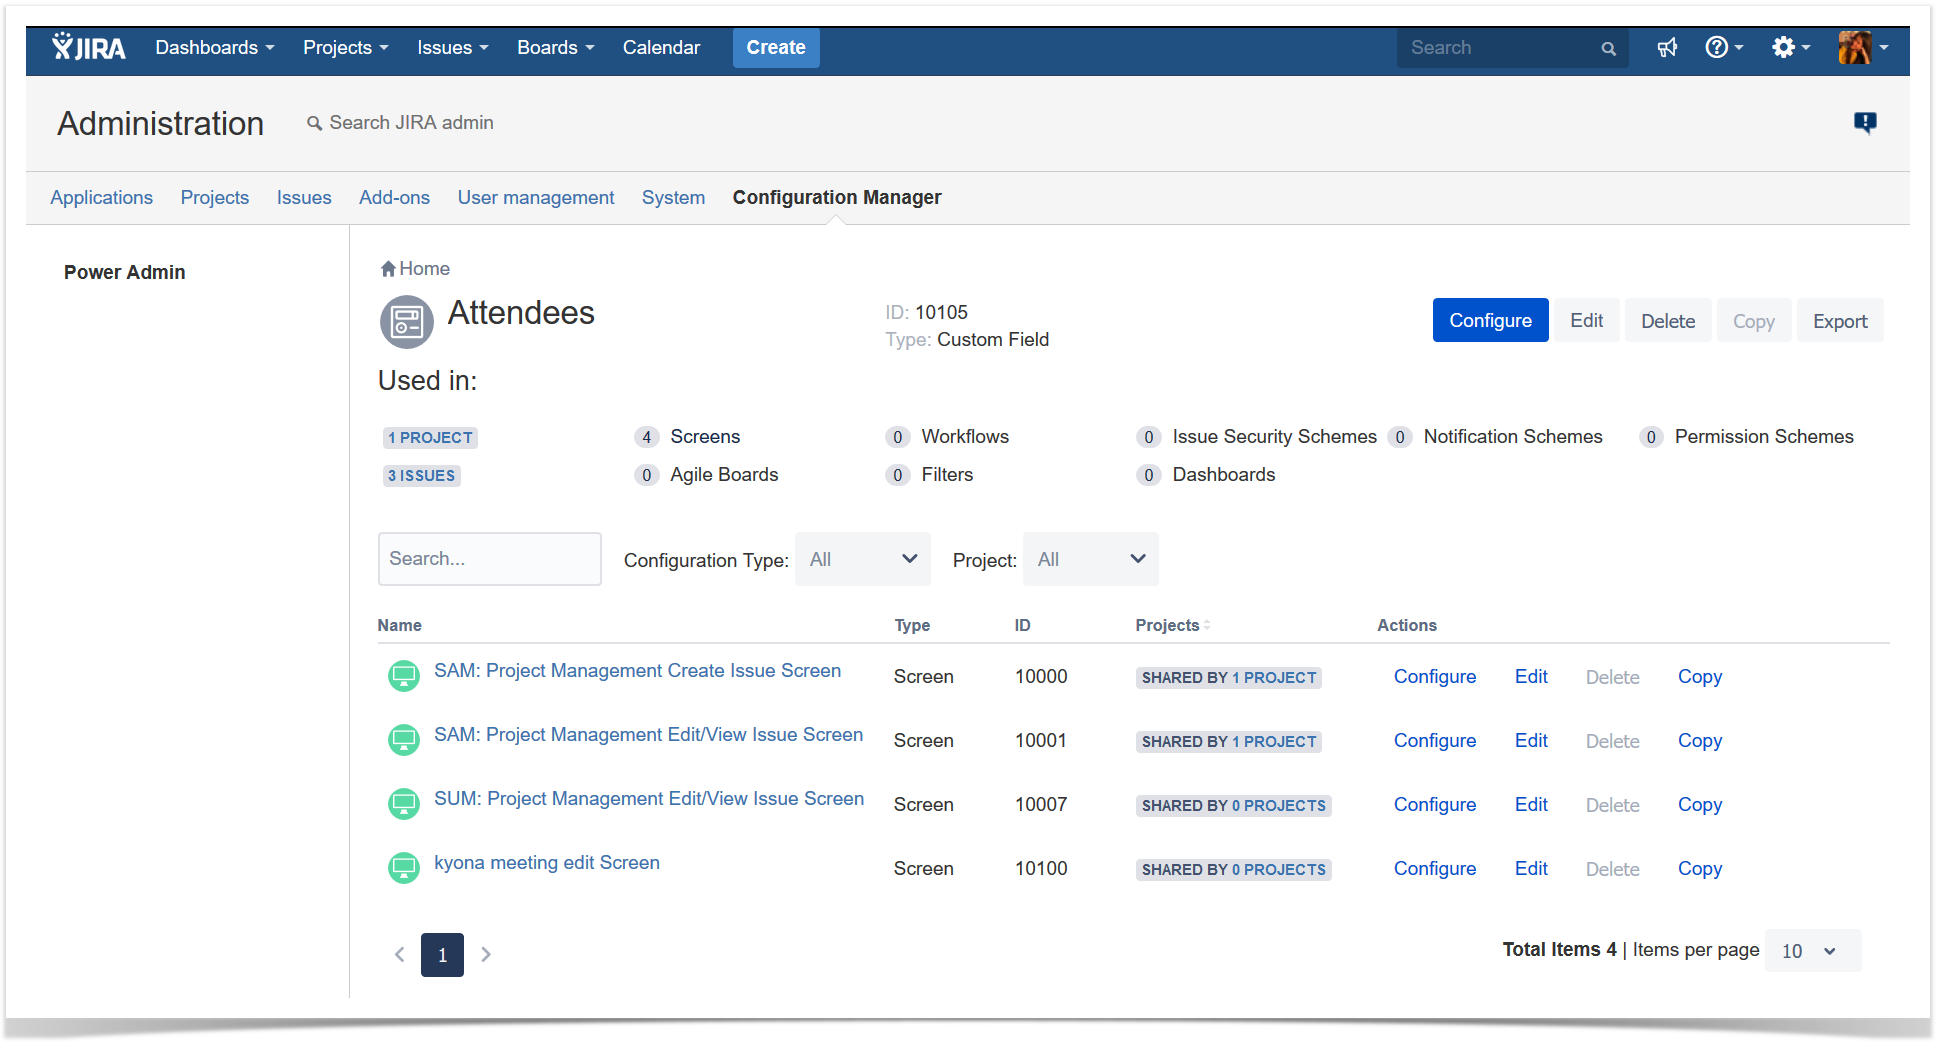The height and width of the screenshot is (1047, 1944).
Task: Open the 3 ISSUES badge
Action: point(422,476)
